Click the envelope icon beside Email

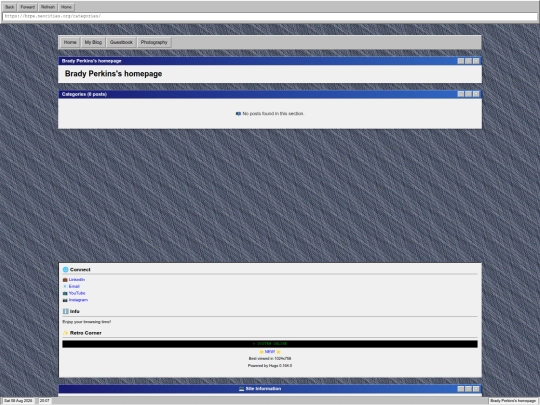click(x=65, y=287)
